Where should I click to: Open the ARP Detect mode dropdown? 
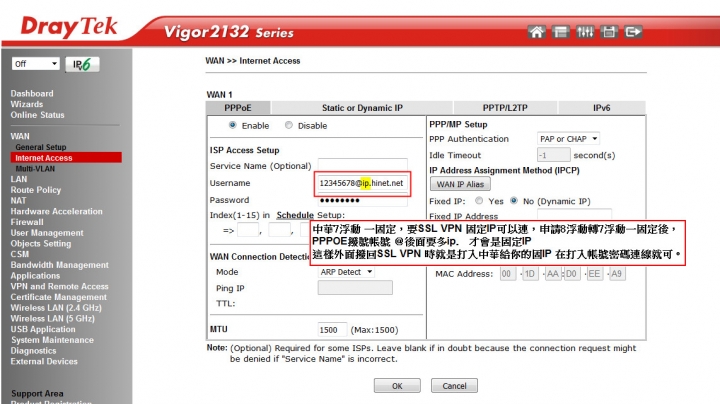[346, 272]
